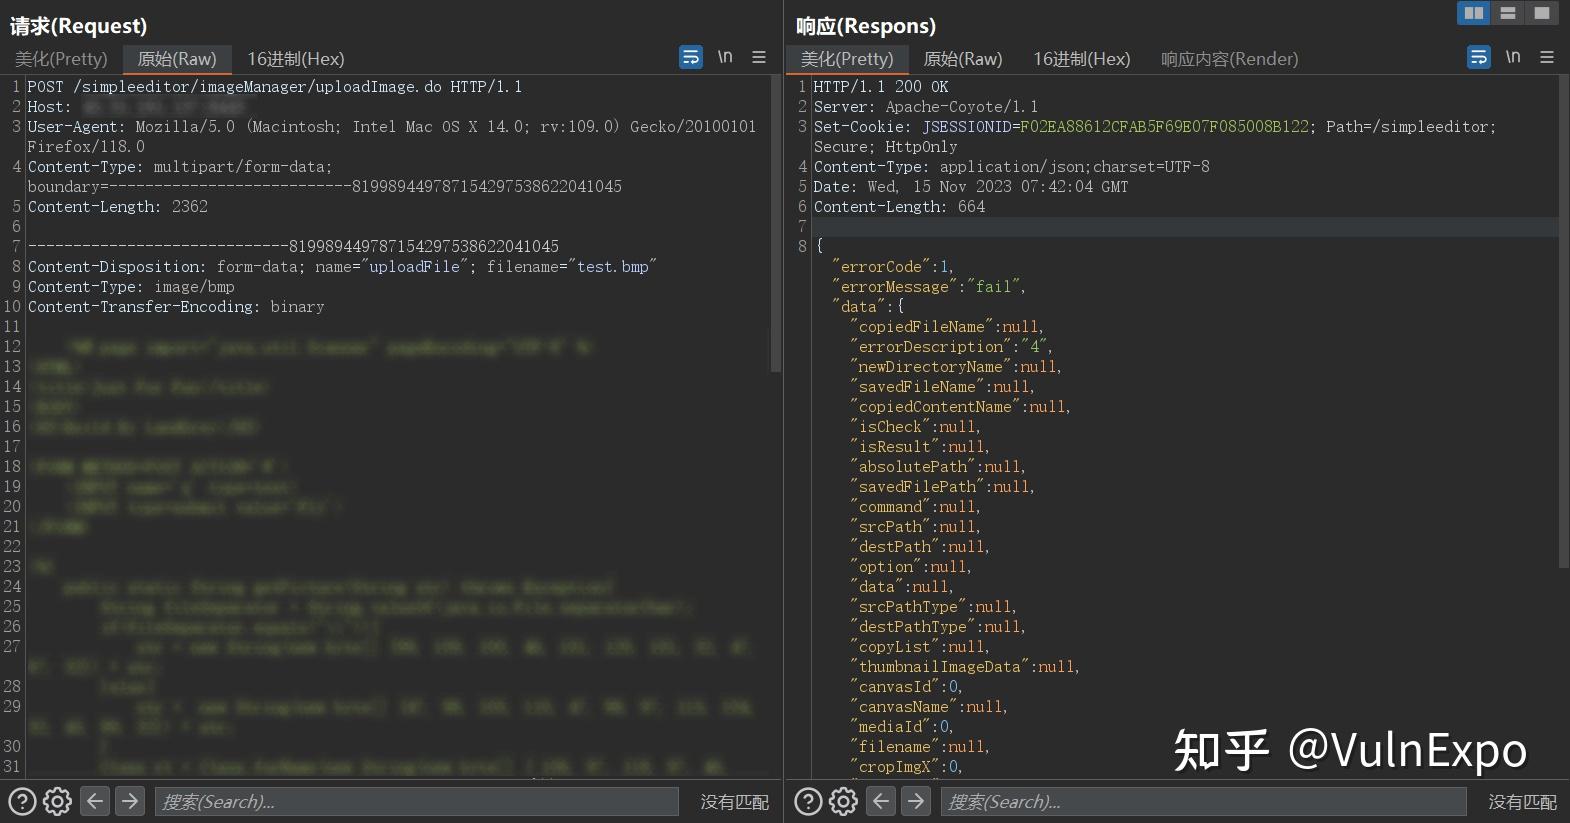This screenshot has height=823, width=1570.
Task: Open hamburger options menu in Request panel
Action: coord(759,57)
